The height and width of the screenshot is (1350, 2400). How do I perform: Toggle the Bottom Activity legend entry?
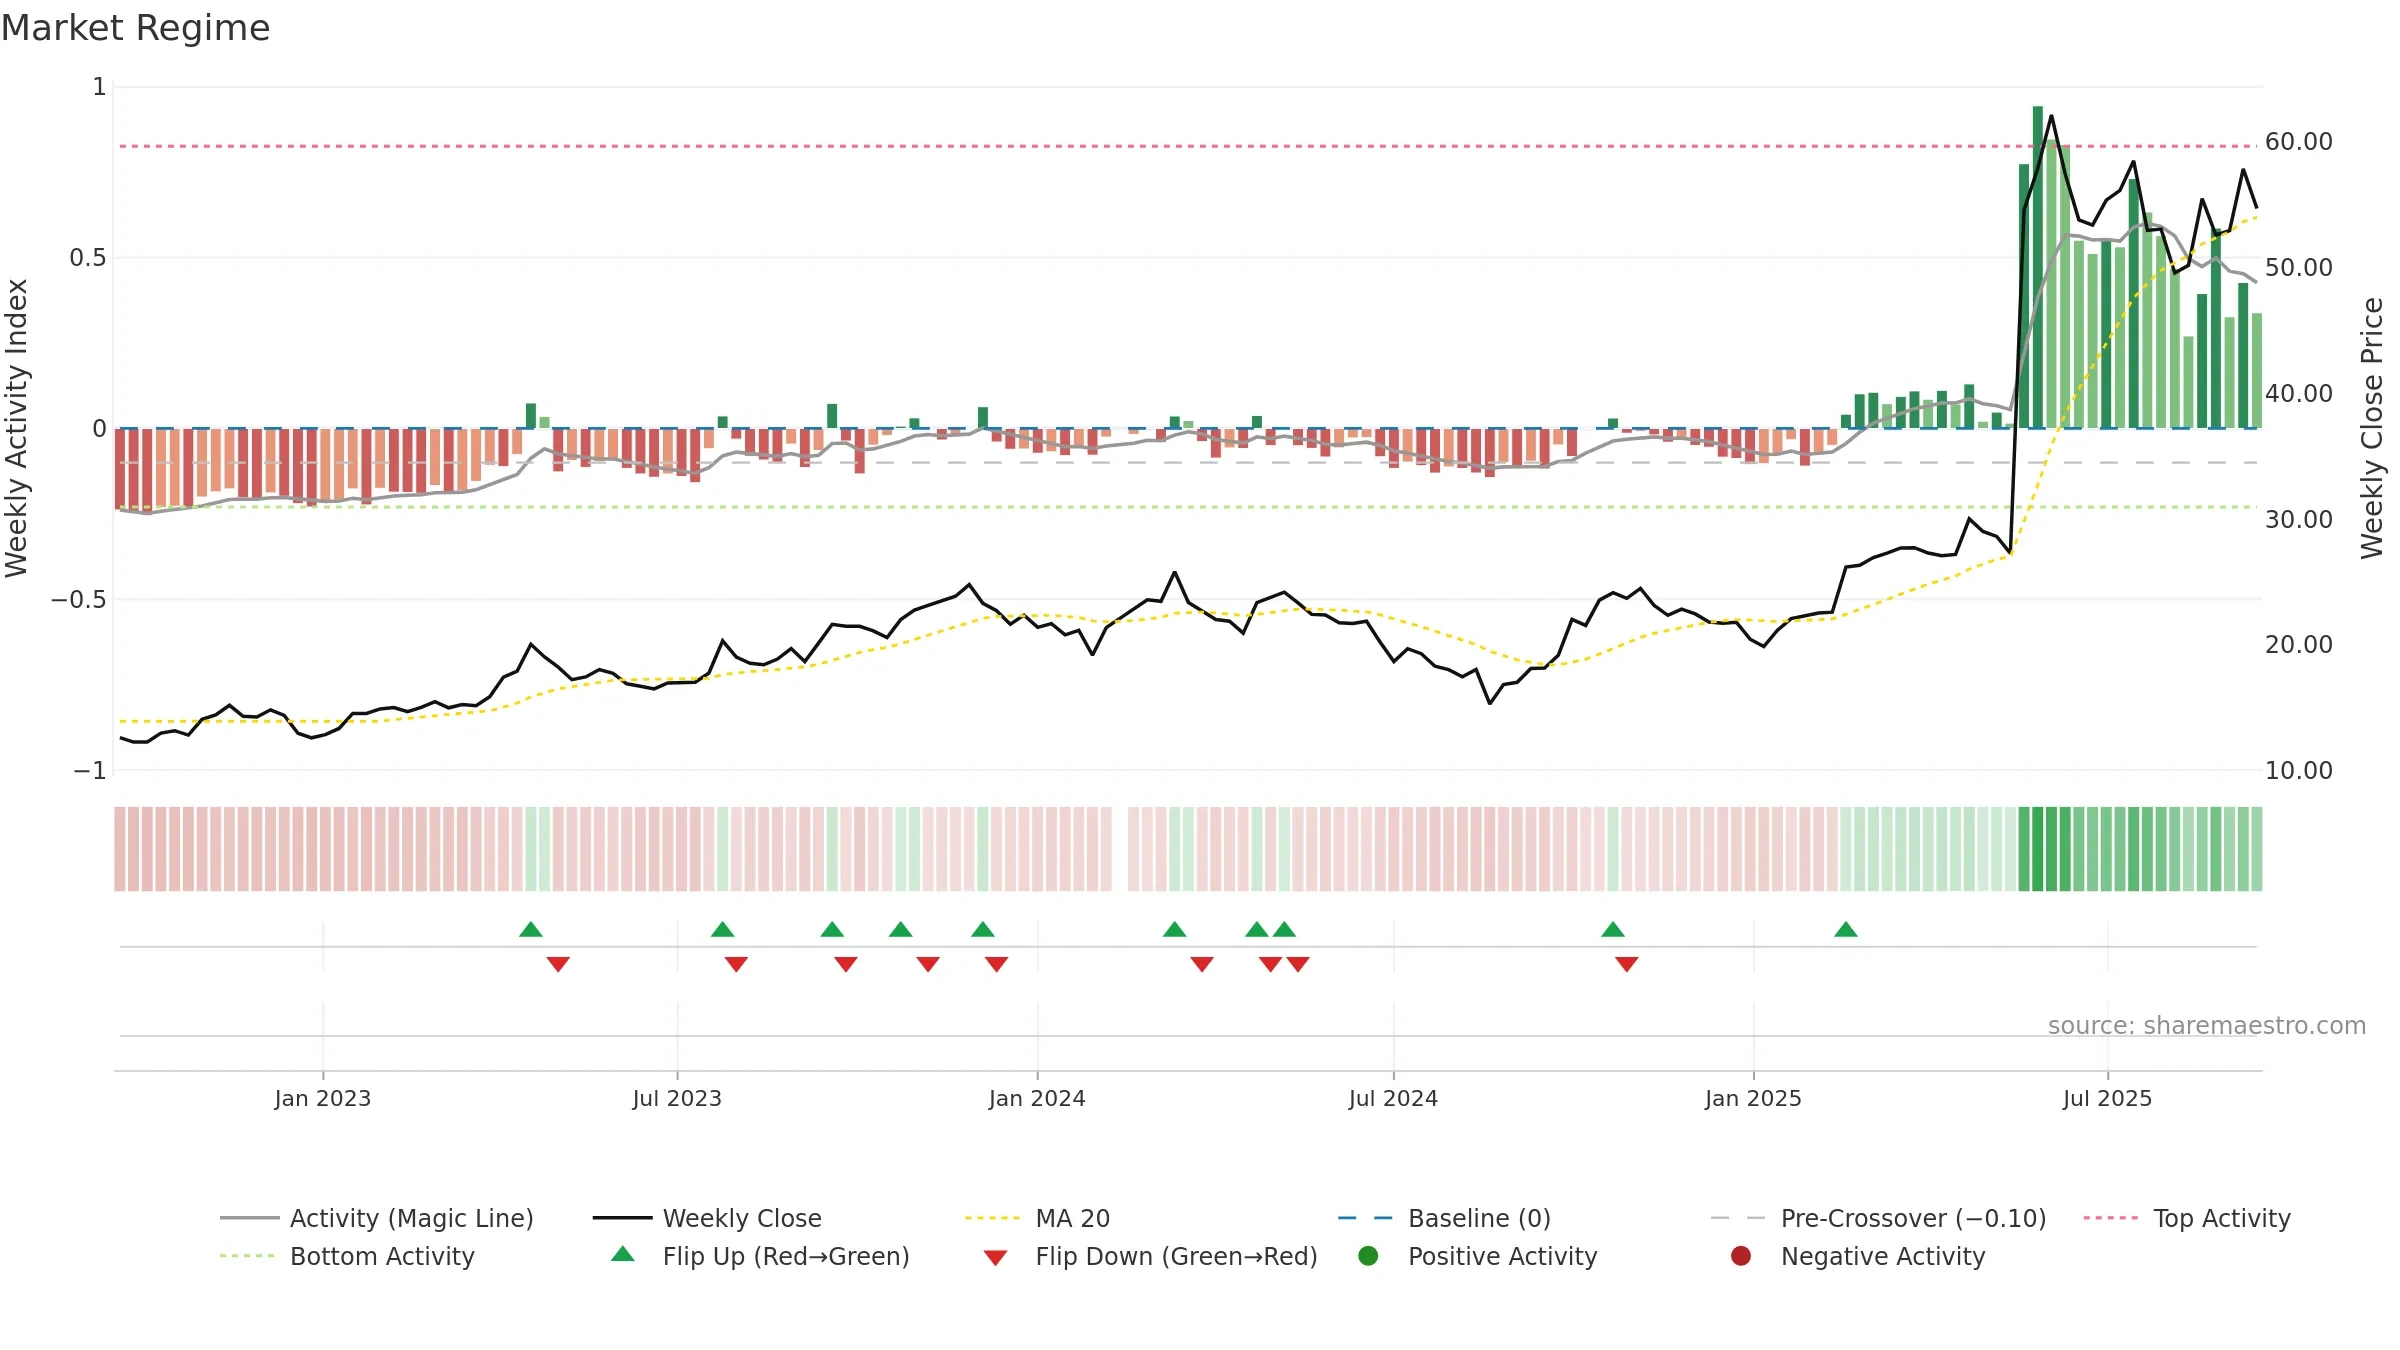click(x=347, y=1256)
